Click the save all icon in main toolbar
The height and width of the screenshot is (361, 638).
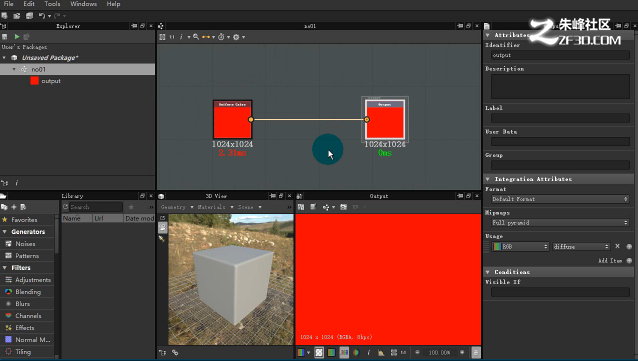pyautogui.click(x=29, y=15)
